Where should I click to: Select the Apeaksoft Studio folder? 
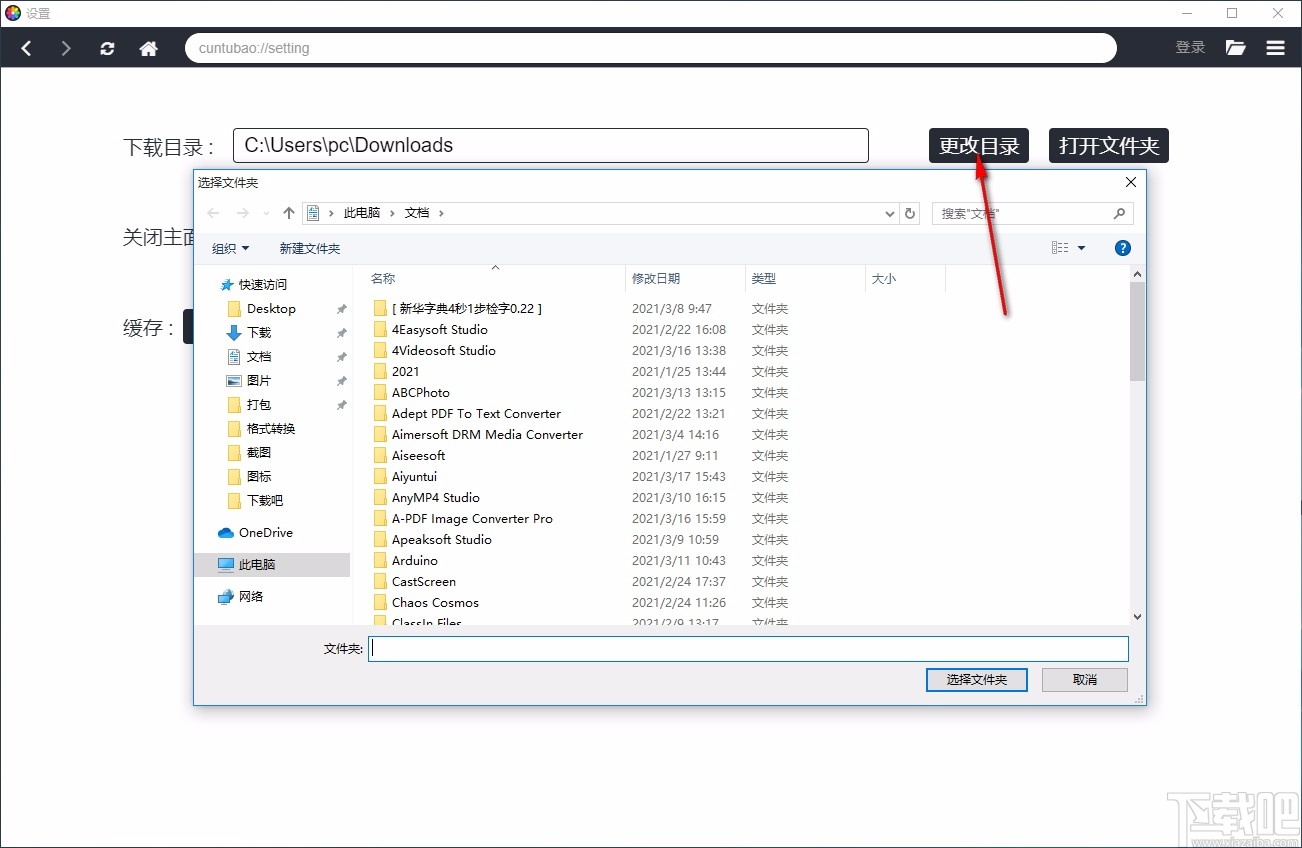(442, 540)
